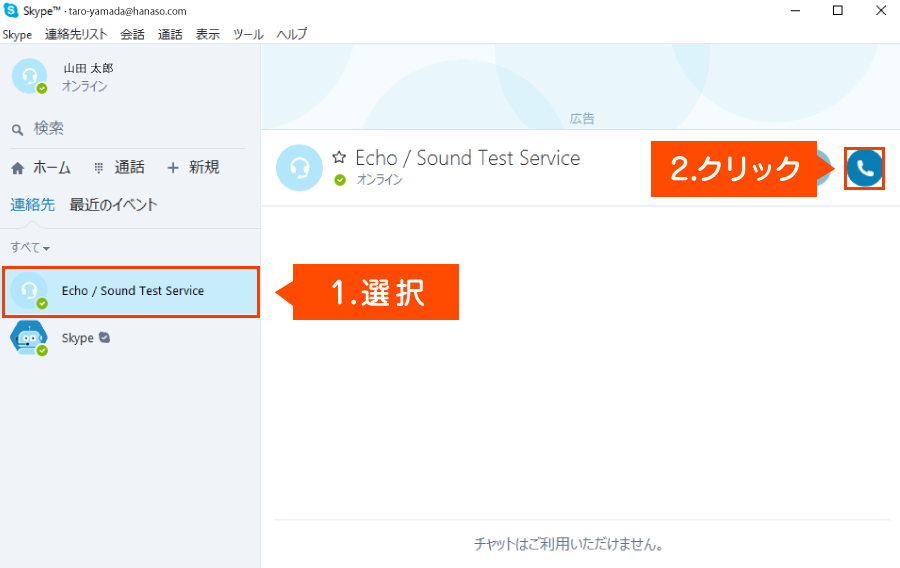Click the home house icon
The width and height of the screenshot is (900, 568).
click(x=18, y=168)
